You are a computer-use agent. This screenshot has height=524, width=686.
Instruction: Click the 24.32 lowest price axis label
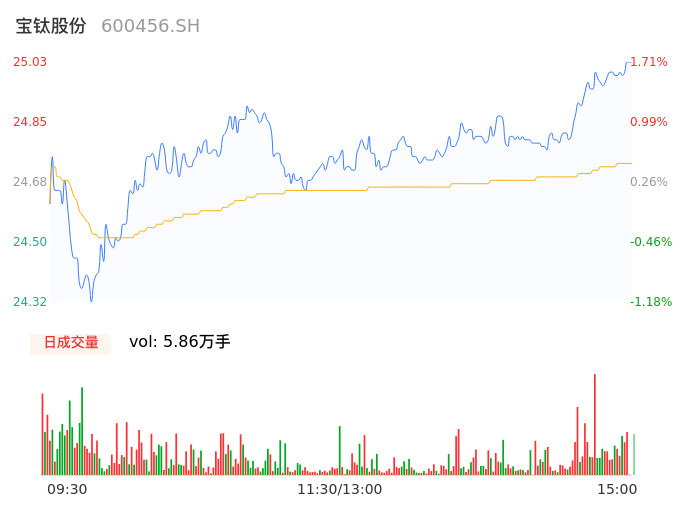[30, 302]
